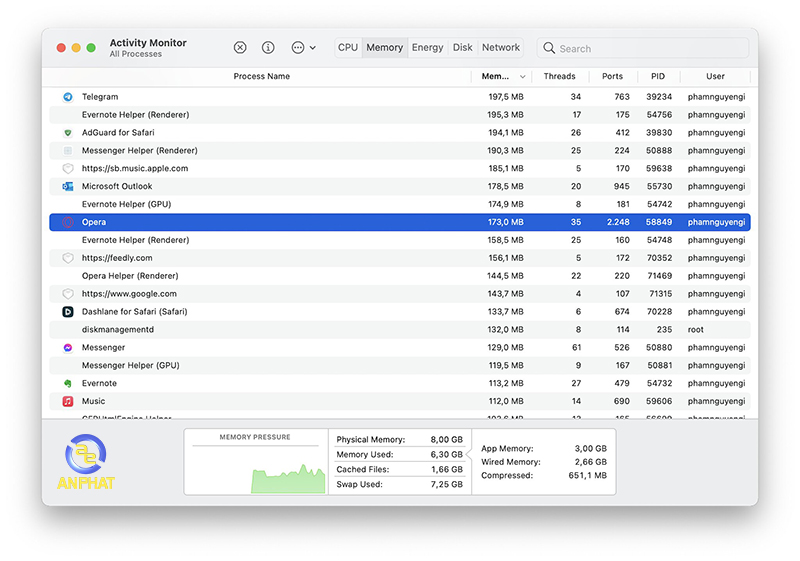Click the red Opera icon

click(68, 222)
